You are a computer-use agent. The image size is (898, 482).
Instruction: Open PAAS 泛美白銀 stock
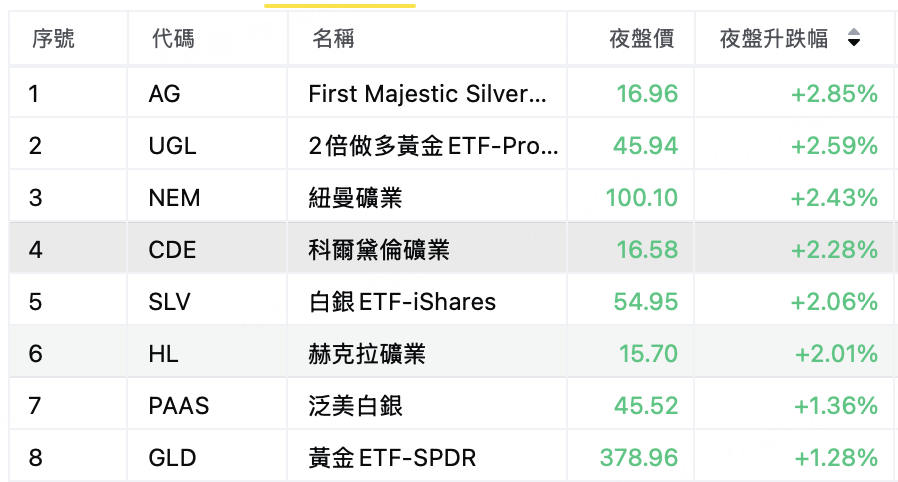(451, 406)
